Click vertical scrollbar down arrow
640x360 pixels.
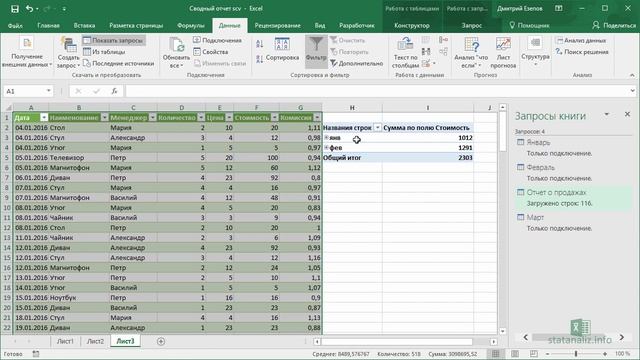click(x=503, y=331)
